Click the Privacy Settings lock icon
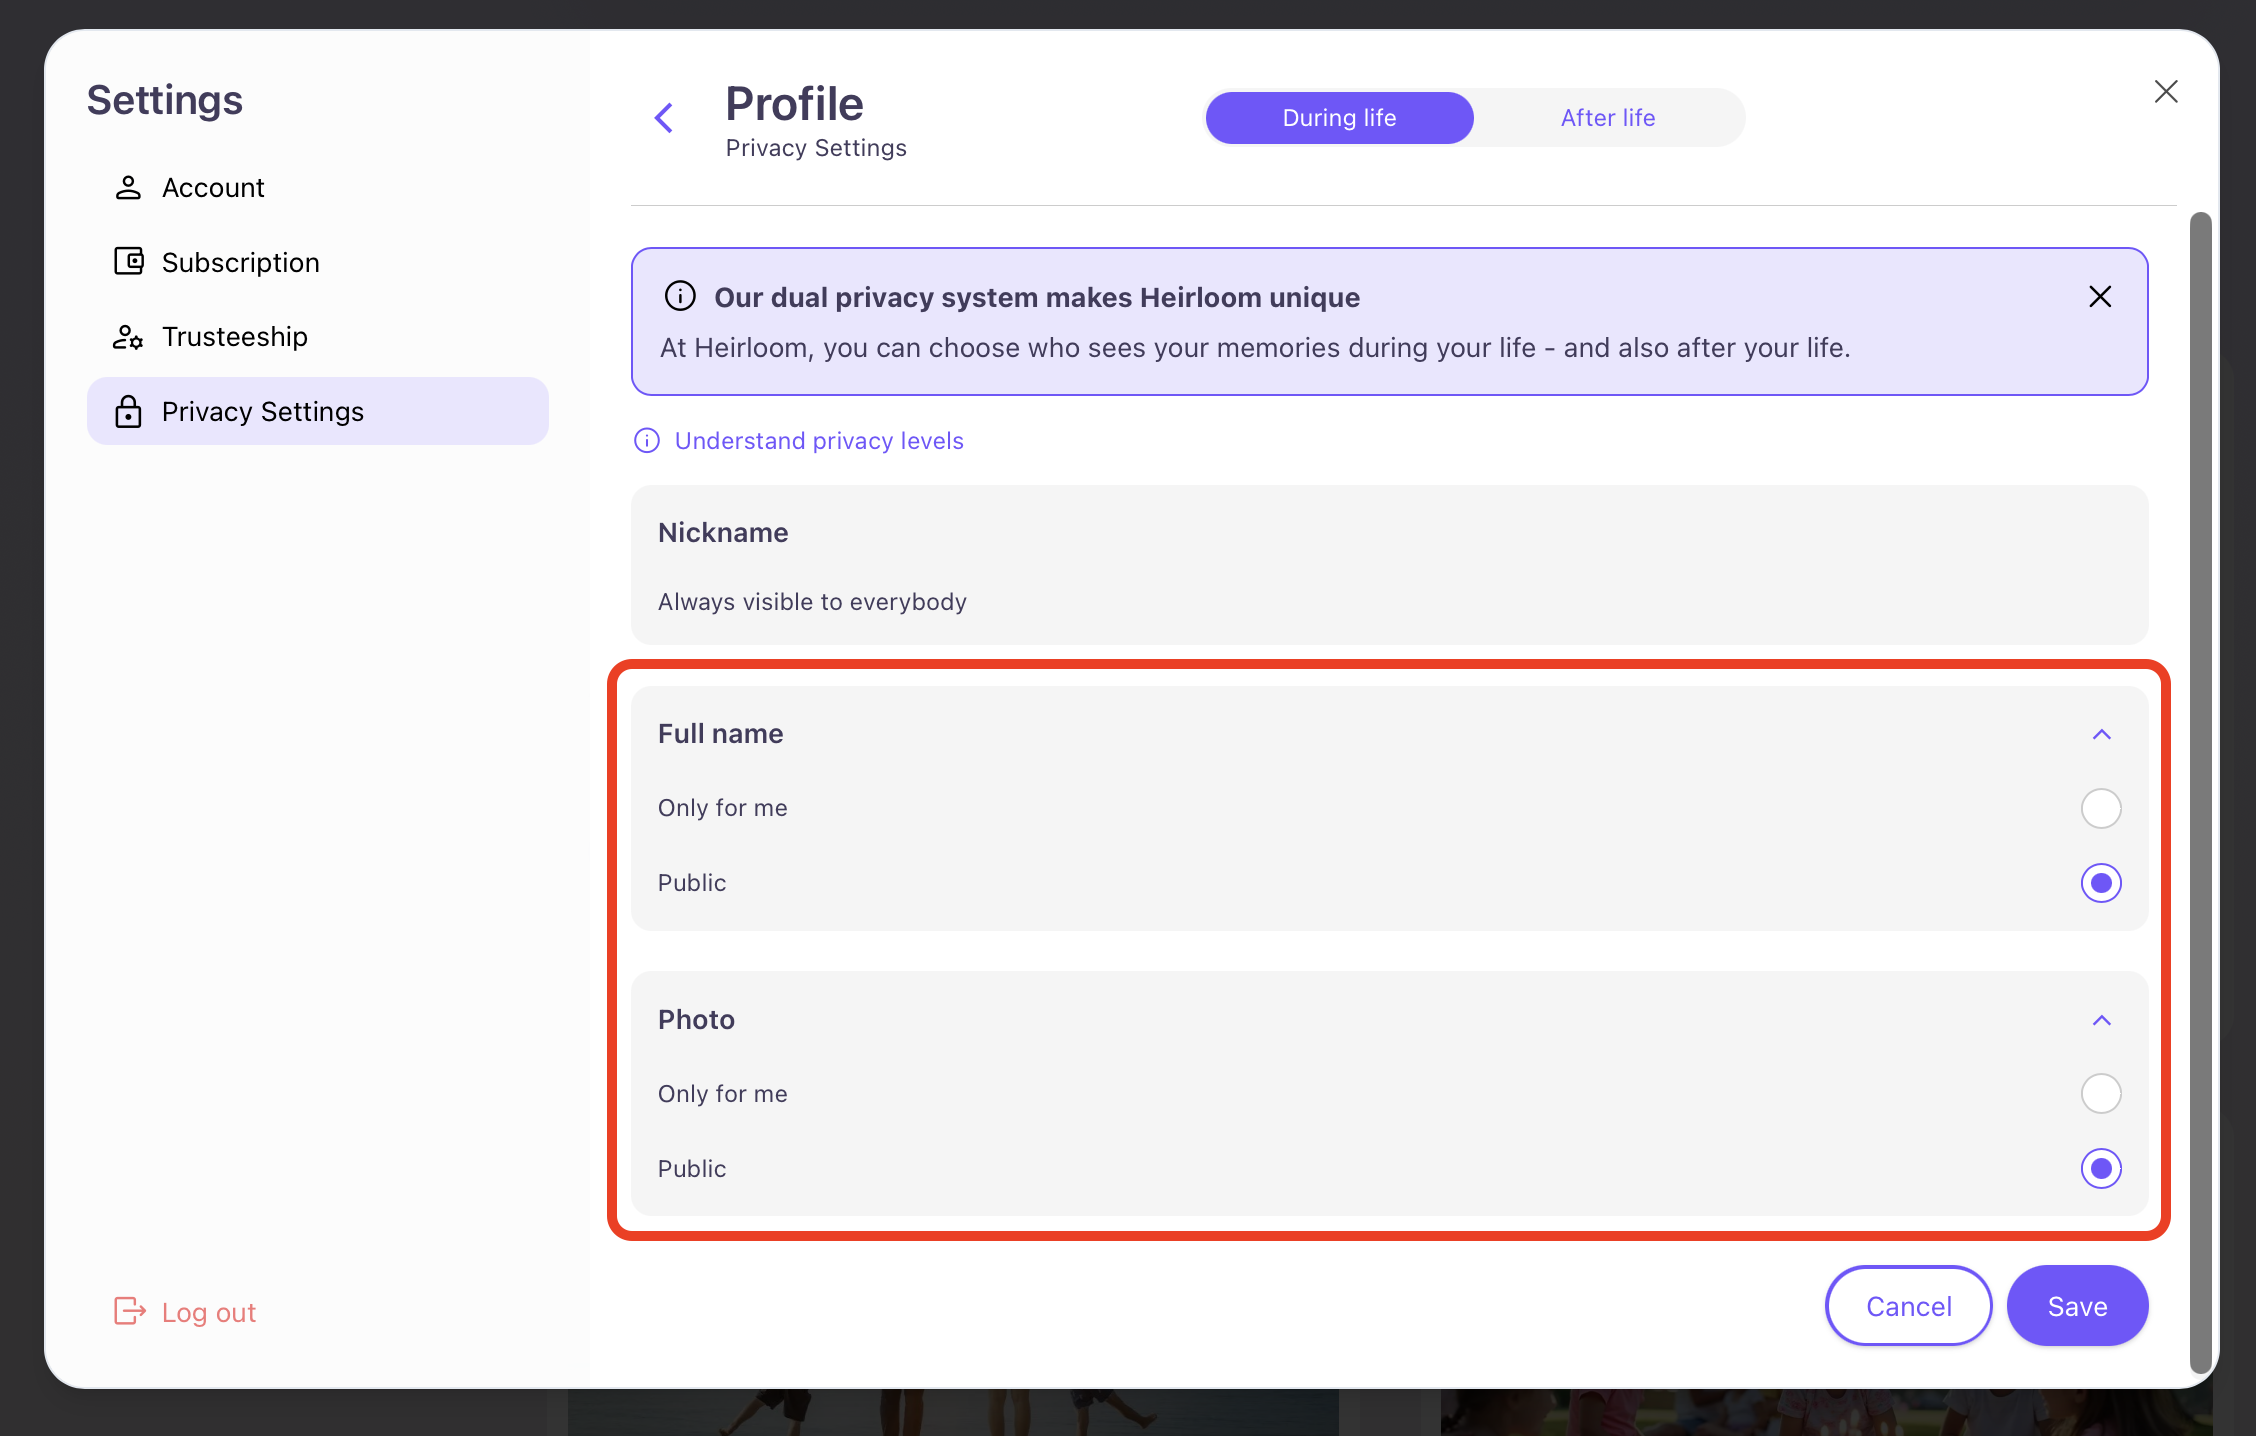The height and width of the screenshot is (1436, 2256). [128, 411]
